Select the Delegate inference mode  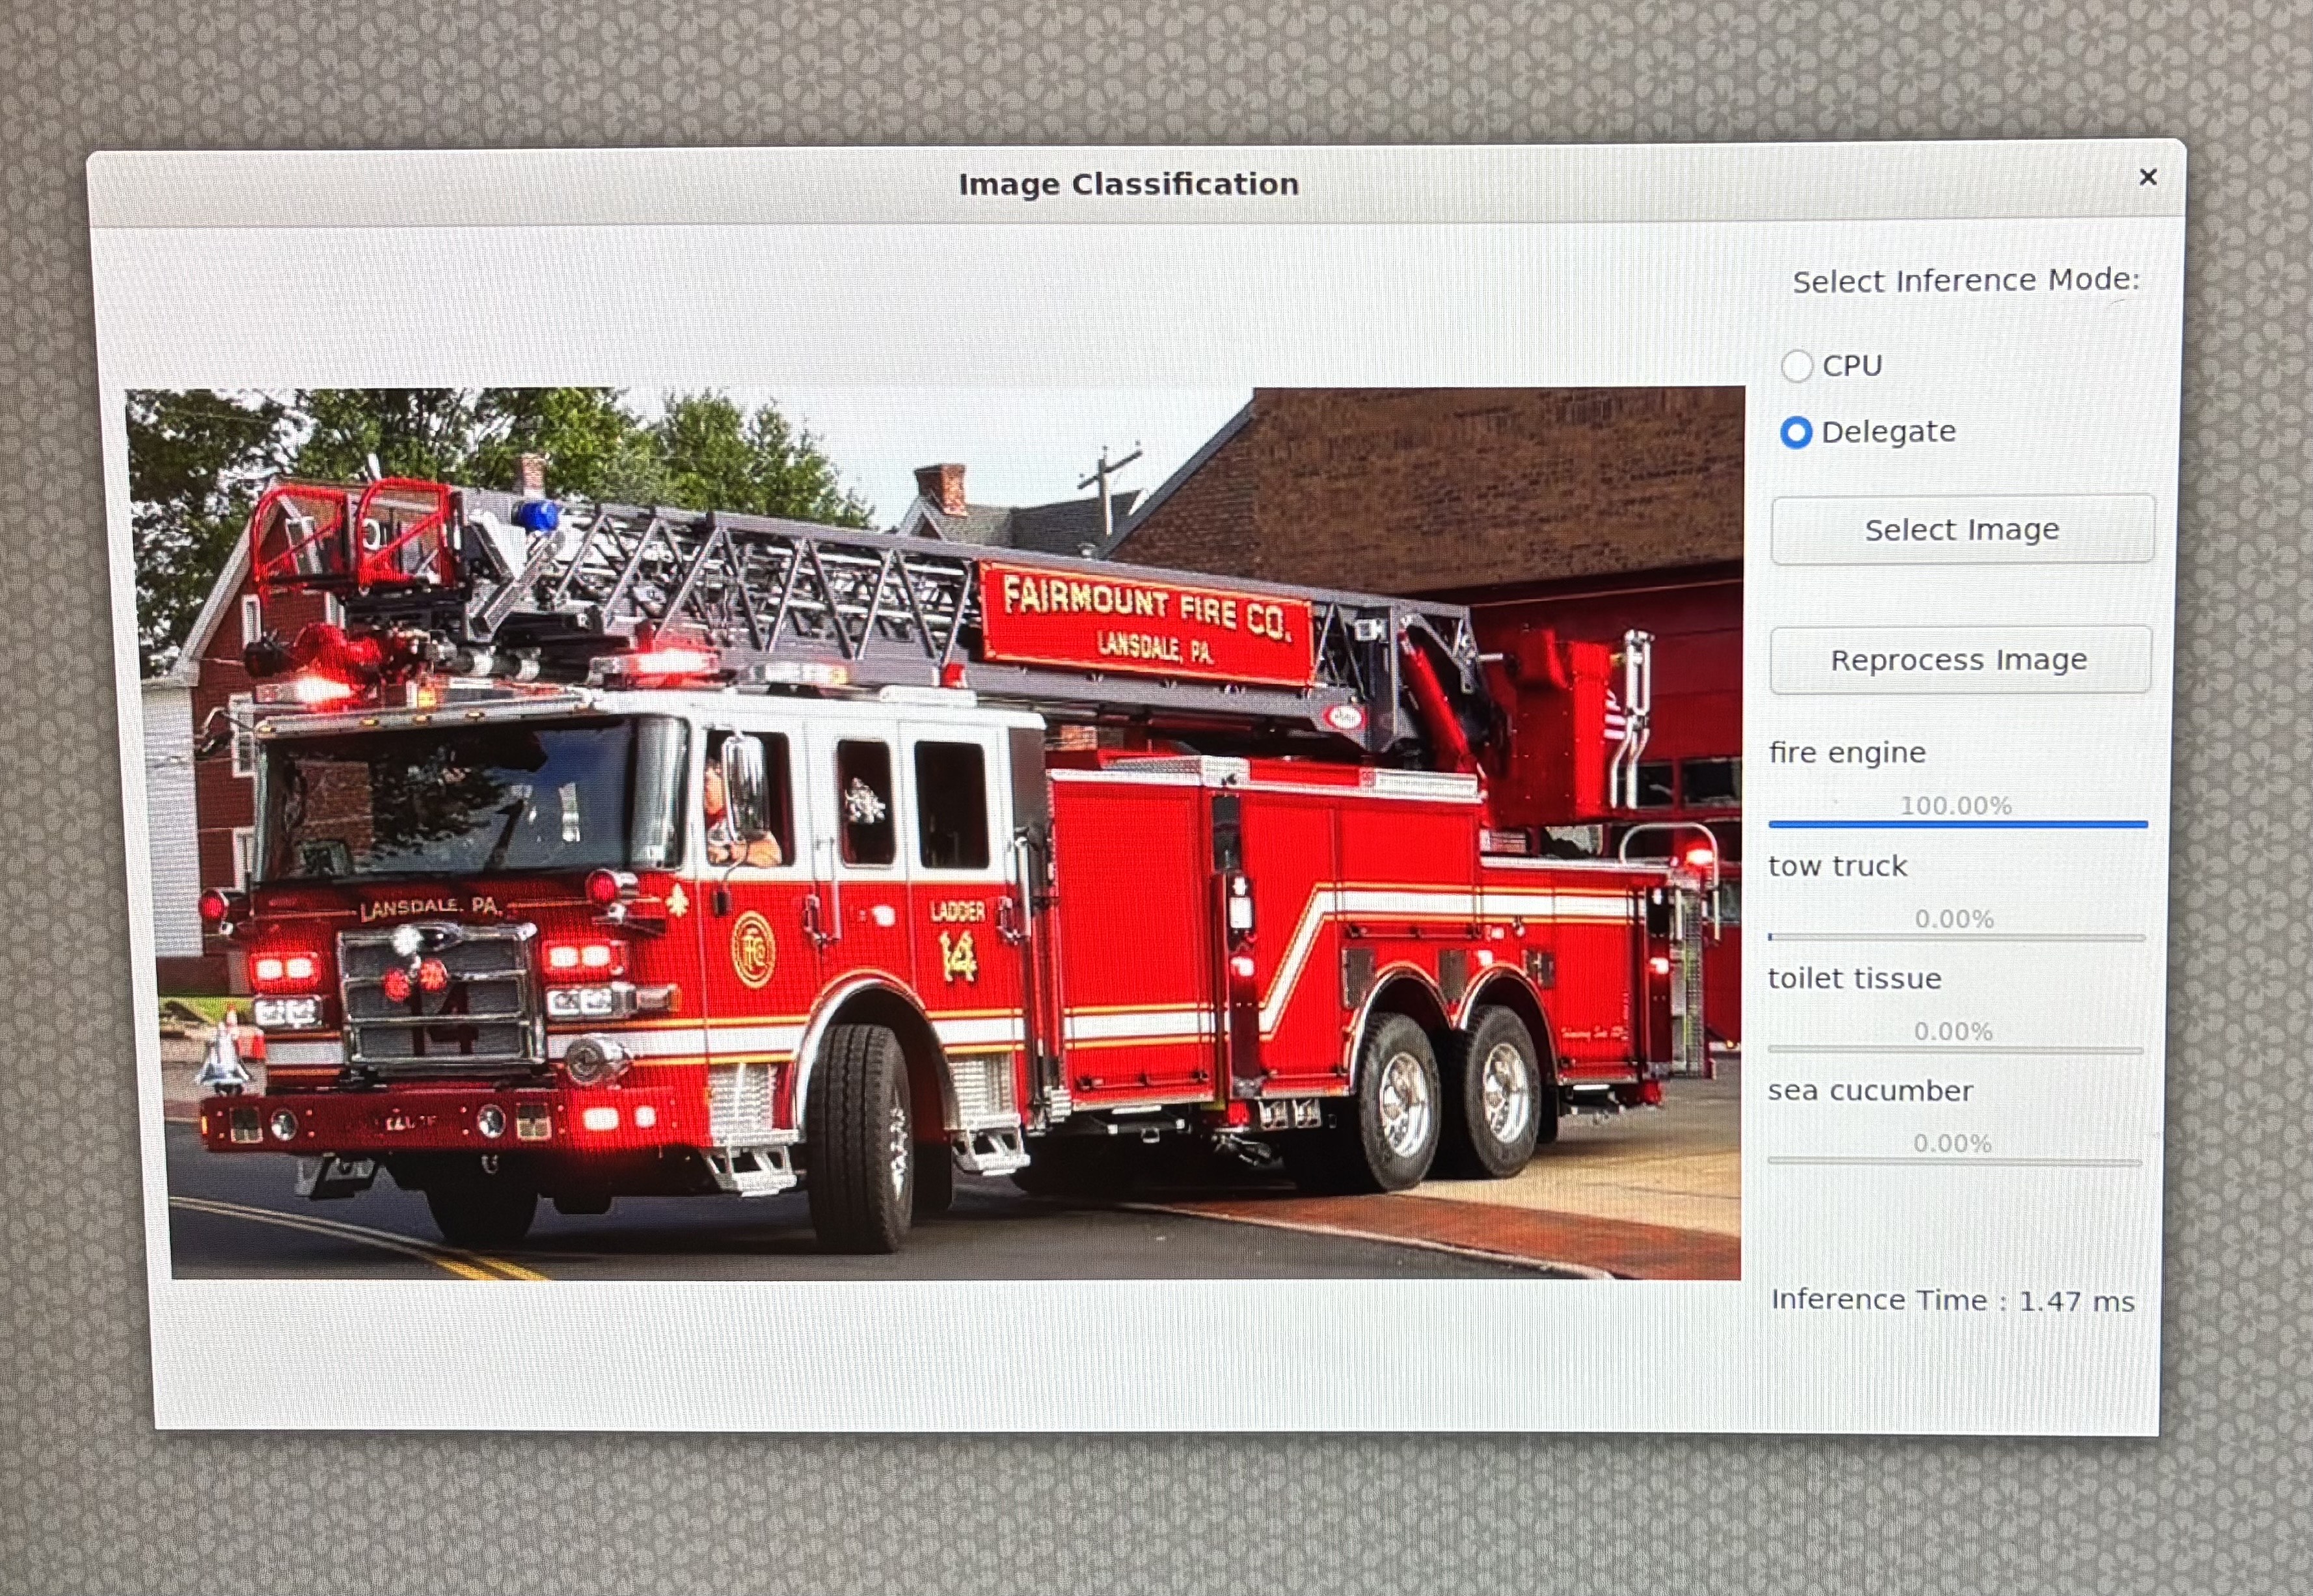pos(1797,432)
